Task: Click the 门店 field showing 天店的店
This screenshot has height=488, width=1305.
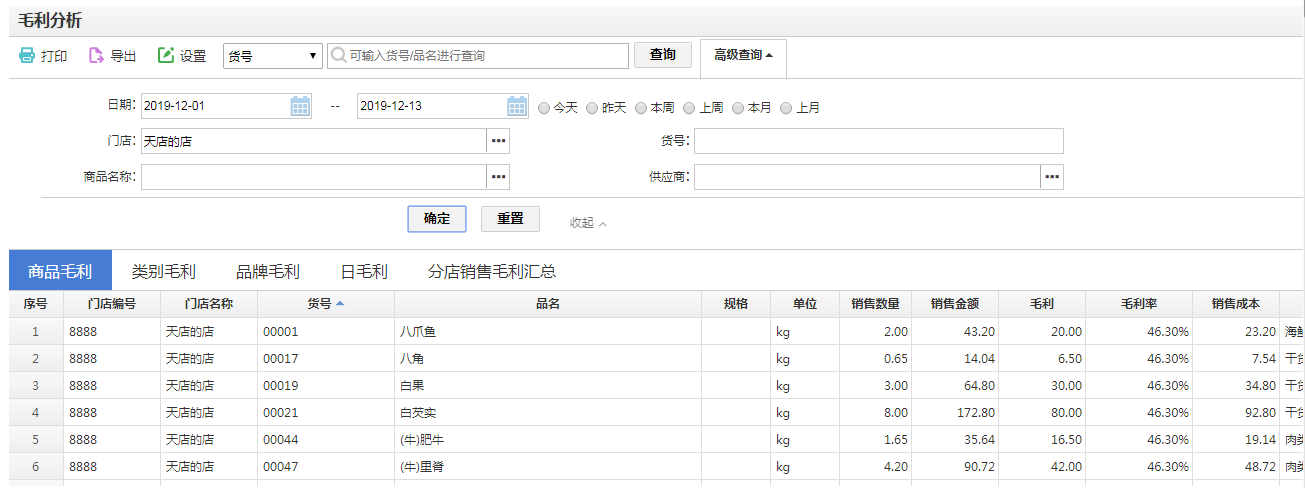Action: pos(313,141)
